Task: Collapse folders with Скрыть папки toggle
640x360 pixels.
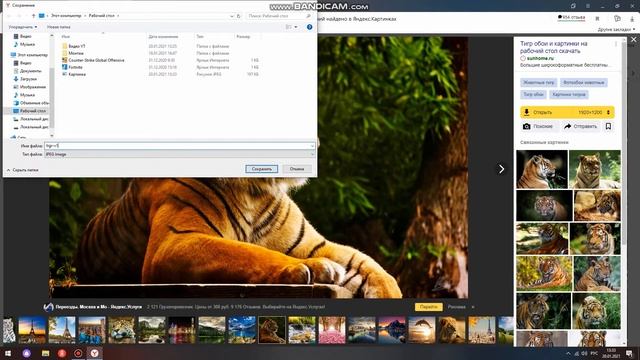Action: 23,170
